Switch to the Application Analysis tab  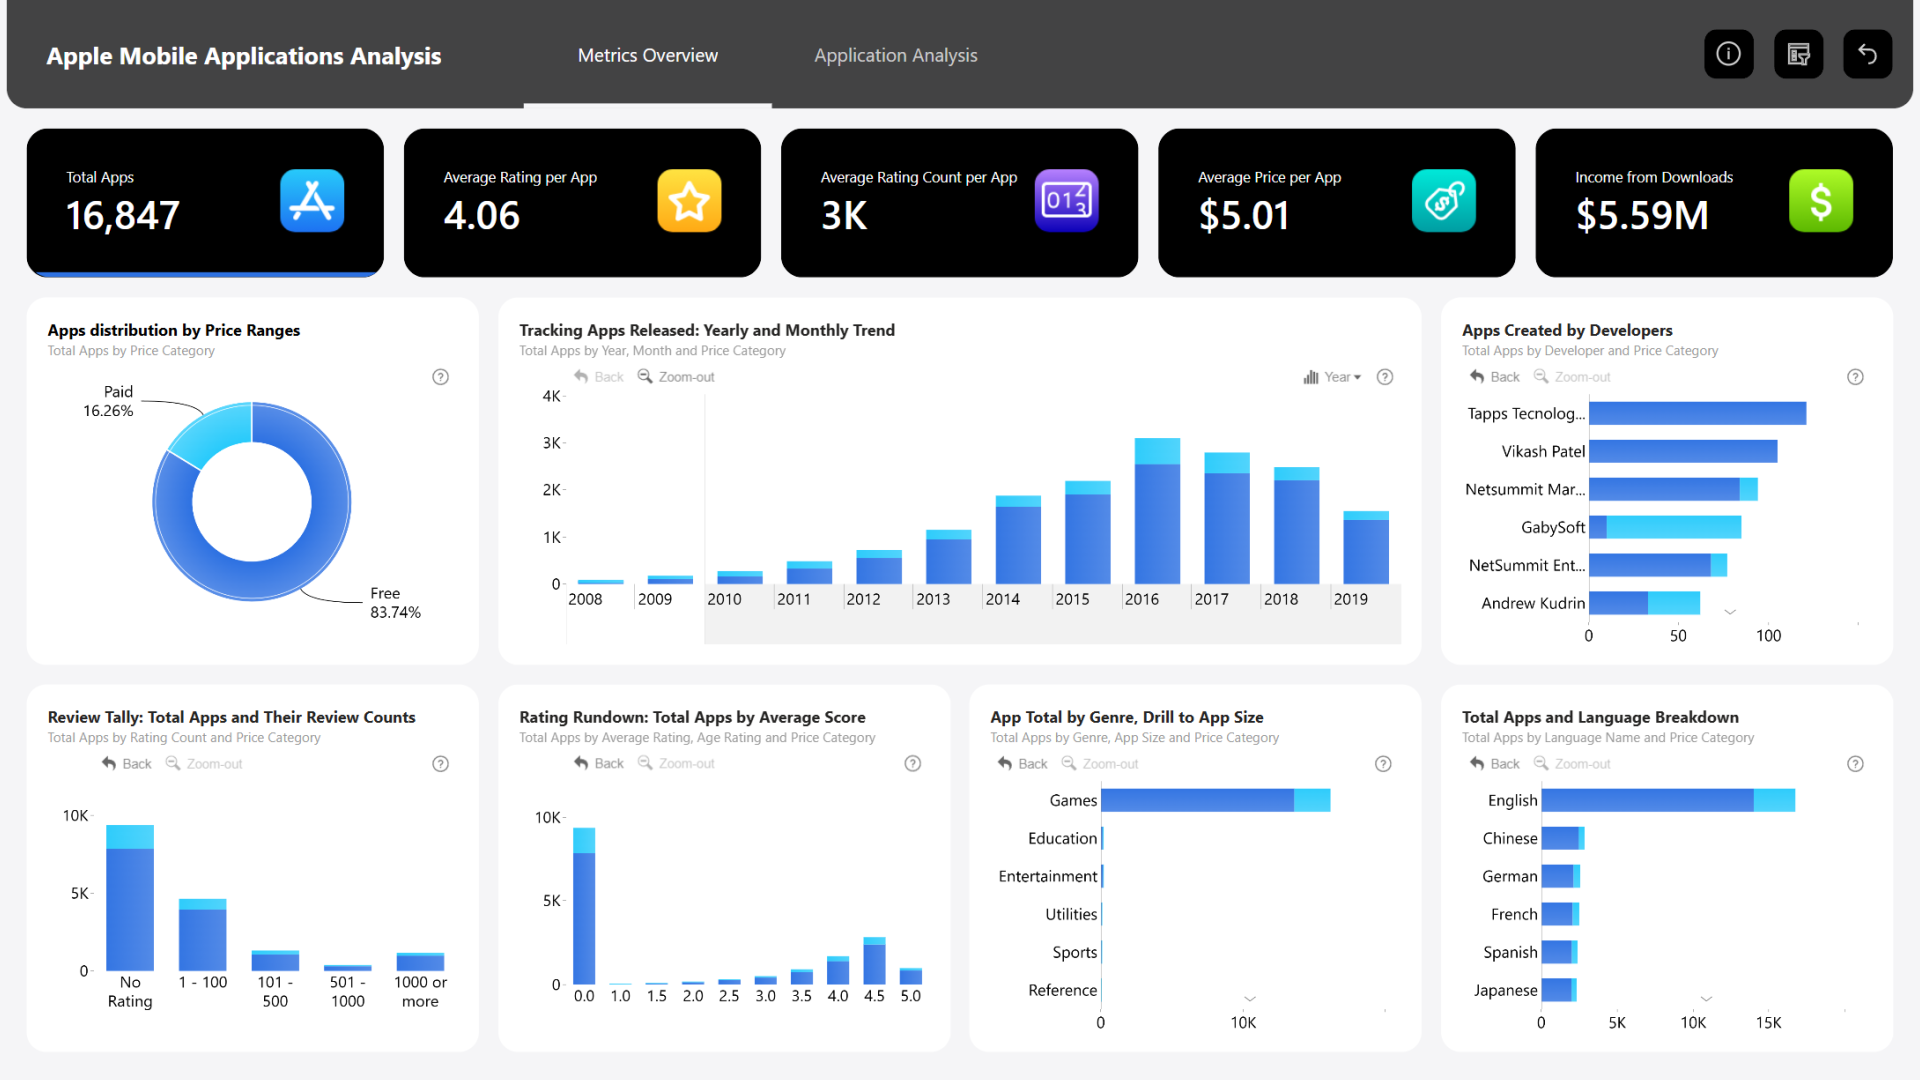pyautogui.click(x=895, y=55)
